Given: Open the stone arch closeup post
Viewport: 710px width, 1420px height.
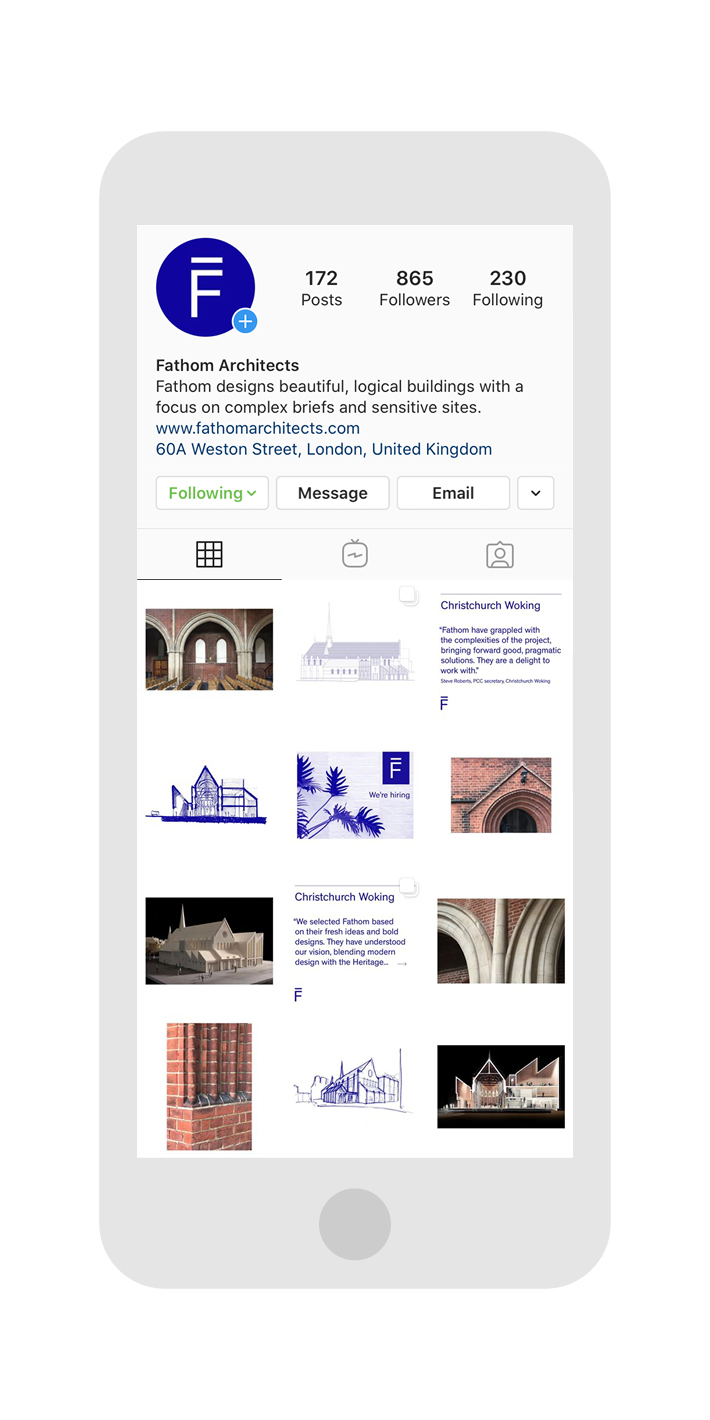Looking at the screenshot, I should click(501, 941).
